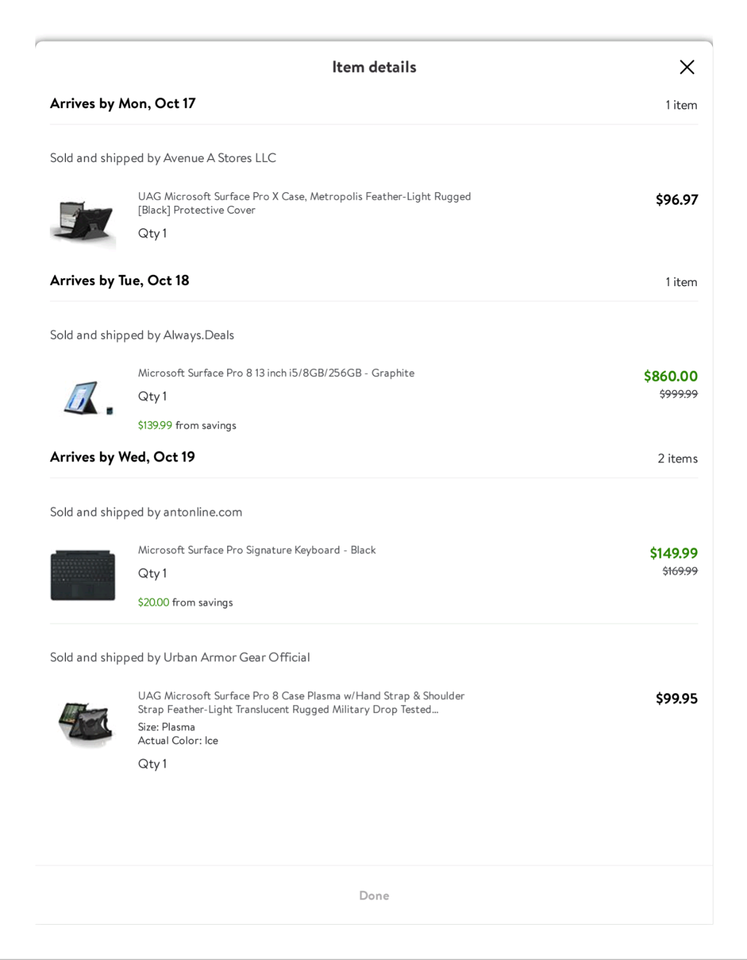Open UAG Surface Pro 8 Plasma case title
747x960 pixels.
point(301,702)
